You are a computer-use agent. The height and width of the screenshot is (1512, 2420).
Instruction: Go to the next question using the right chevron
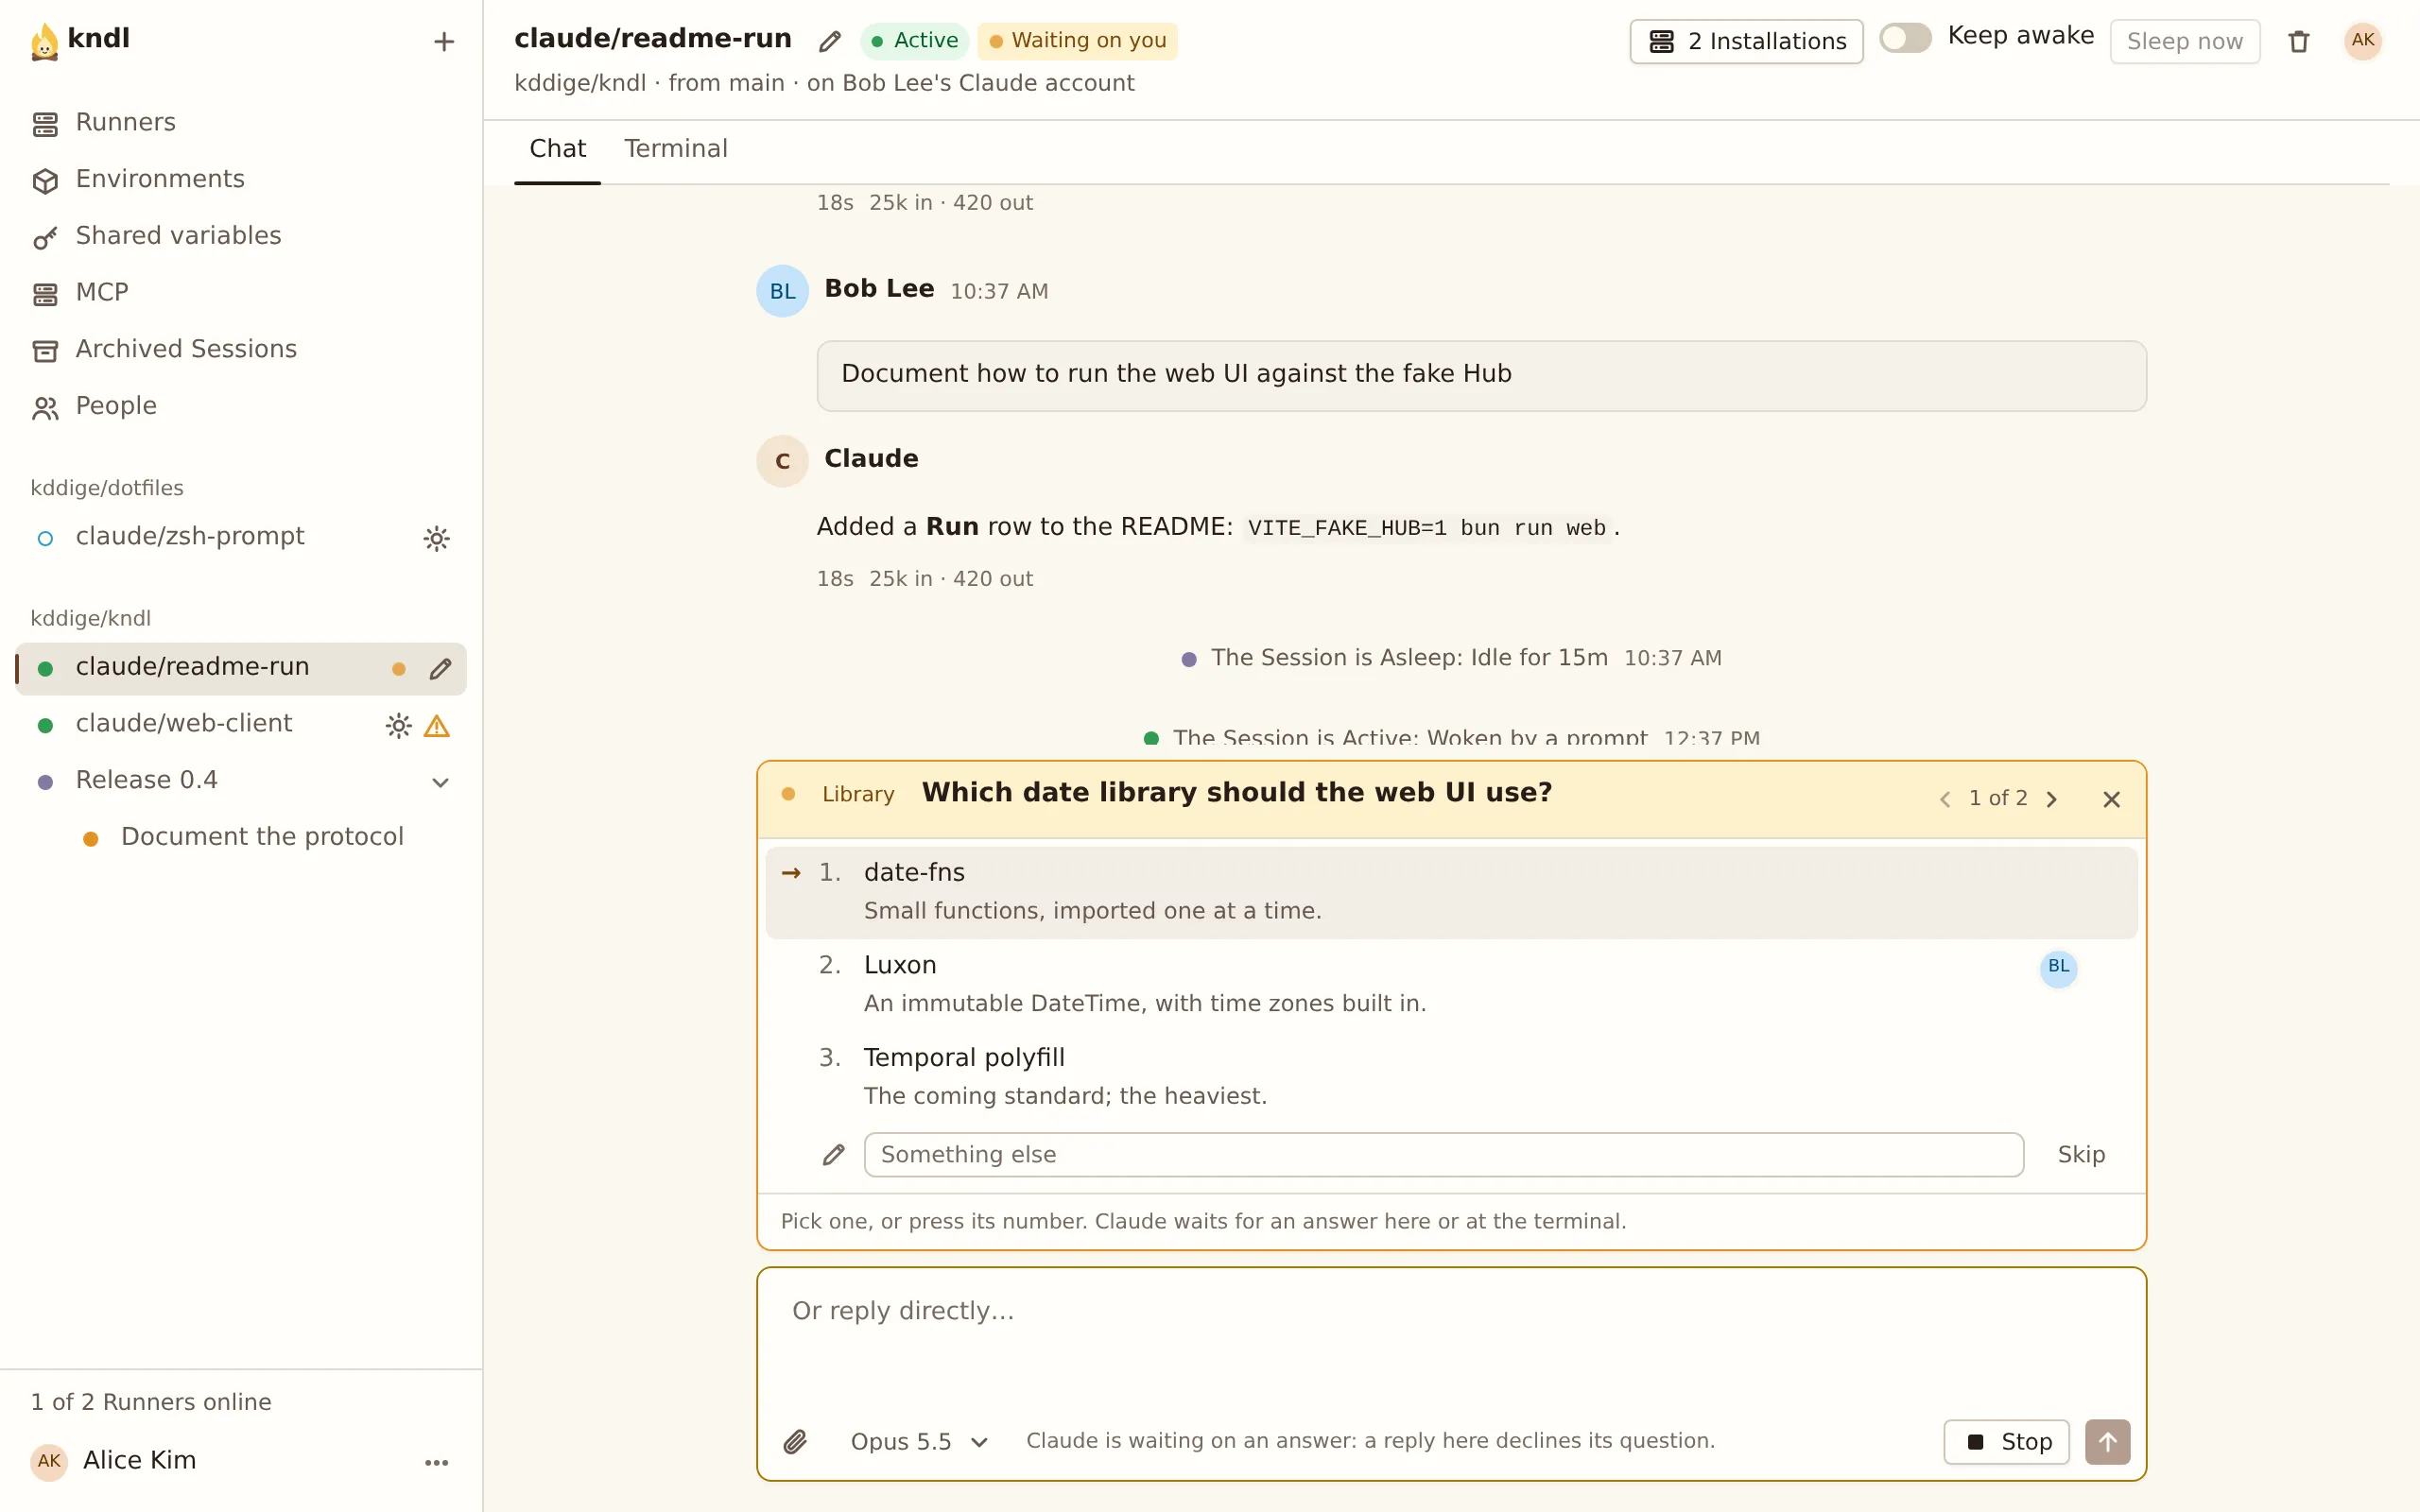[2052, 799]
